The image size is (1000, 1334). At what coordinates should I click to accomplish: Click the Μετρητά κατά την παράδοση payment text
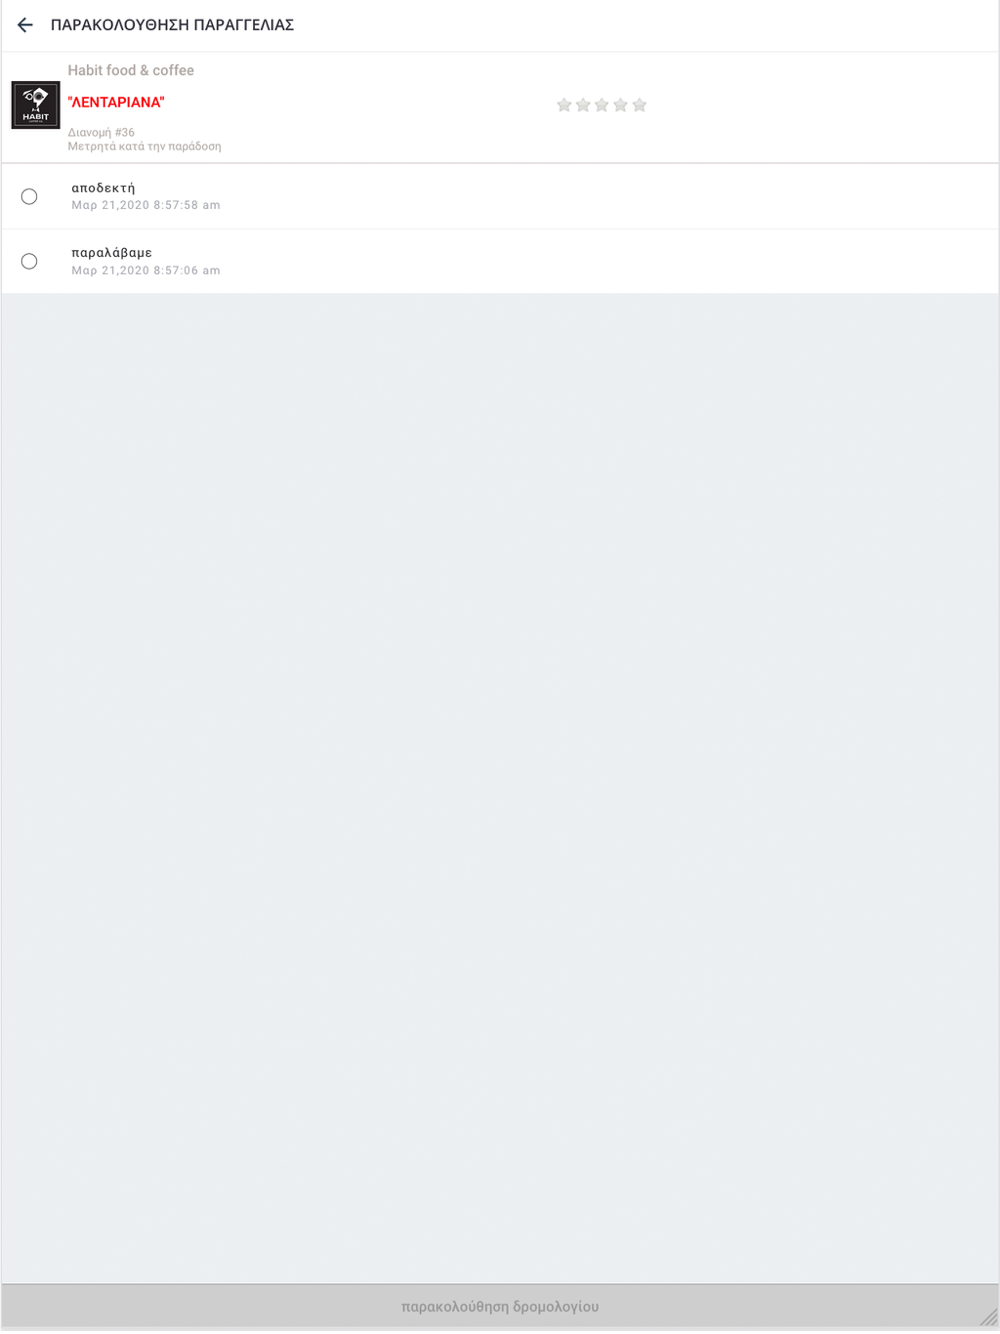point(145,146)
